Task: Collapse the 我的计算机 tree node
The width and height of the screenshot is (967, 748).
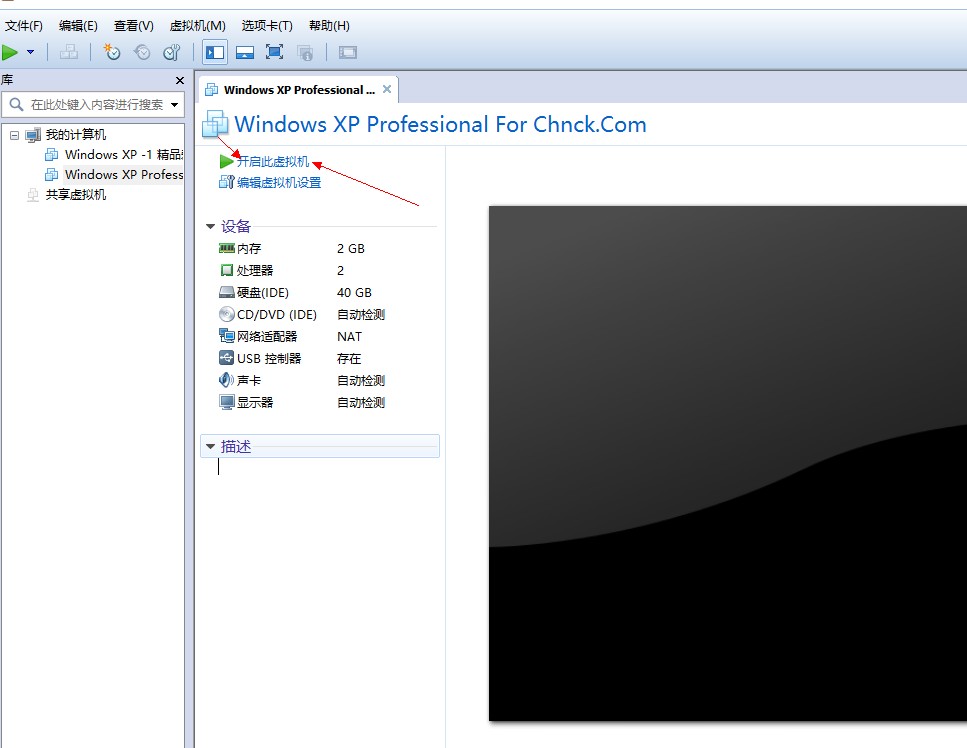Action: pos(14,135)
